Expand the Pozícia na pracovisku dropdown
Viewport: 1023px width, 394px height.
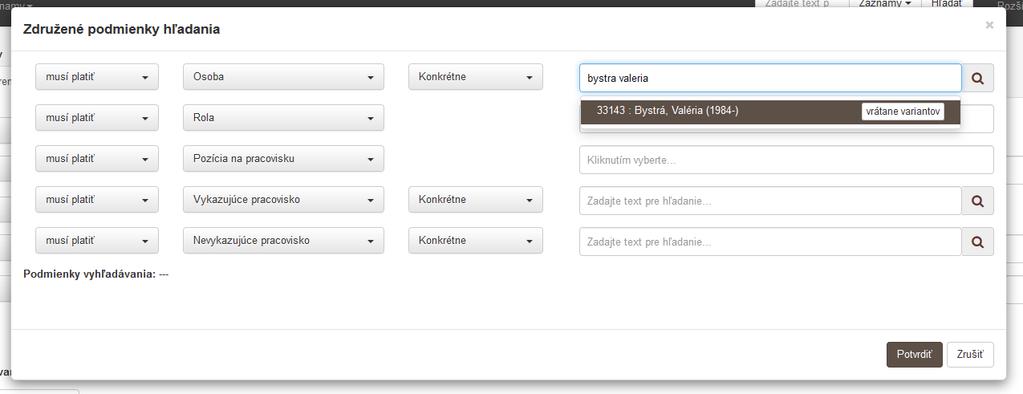(x=283, y=159)
